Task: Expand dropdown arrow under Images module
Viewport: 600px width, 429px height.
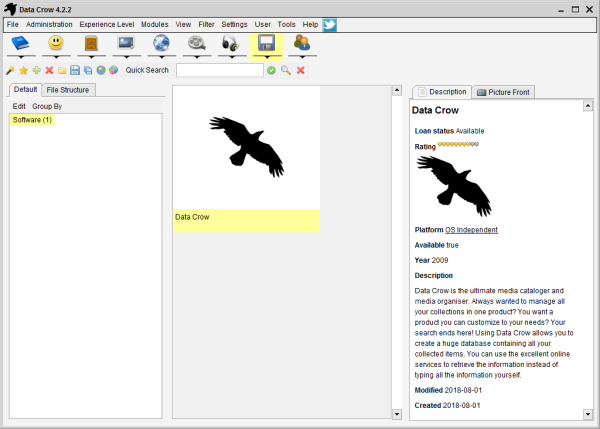Action: click(x=127, y=57)
